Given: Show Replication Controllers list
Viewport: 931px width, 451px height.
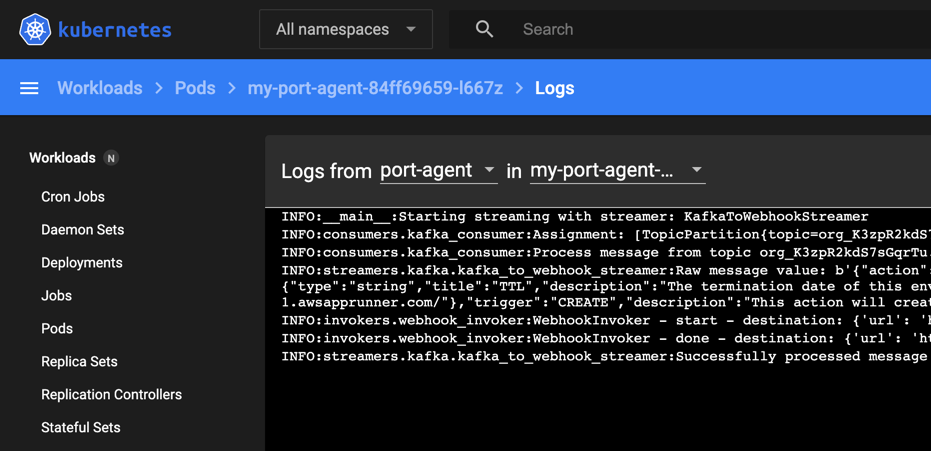Looking at the screenshot, I should (111, 395).
